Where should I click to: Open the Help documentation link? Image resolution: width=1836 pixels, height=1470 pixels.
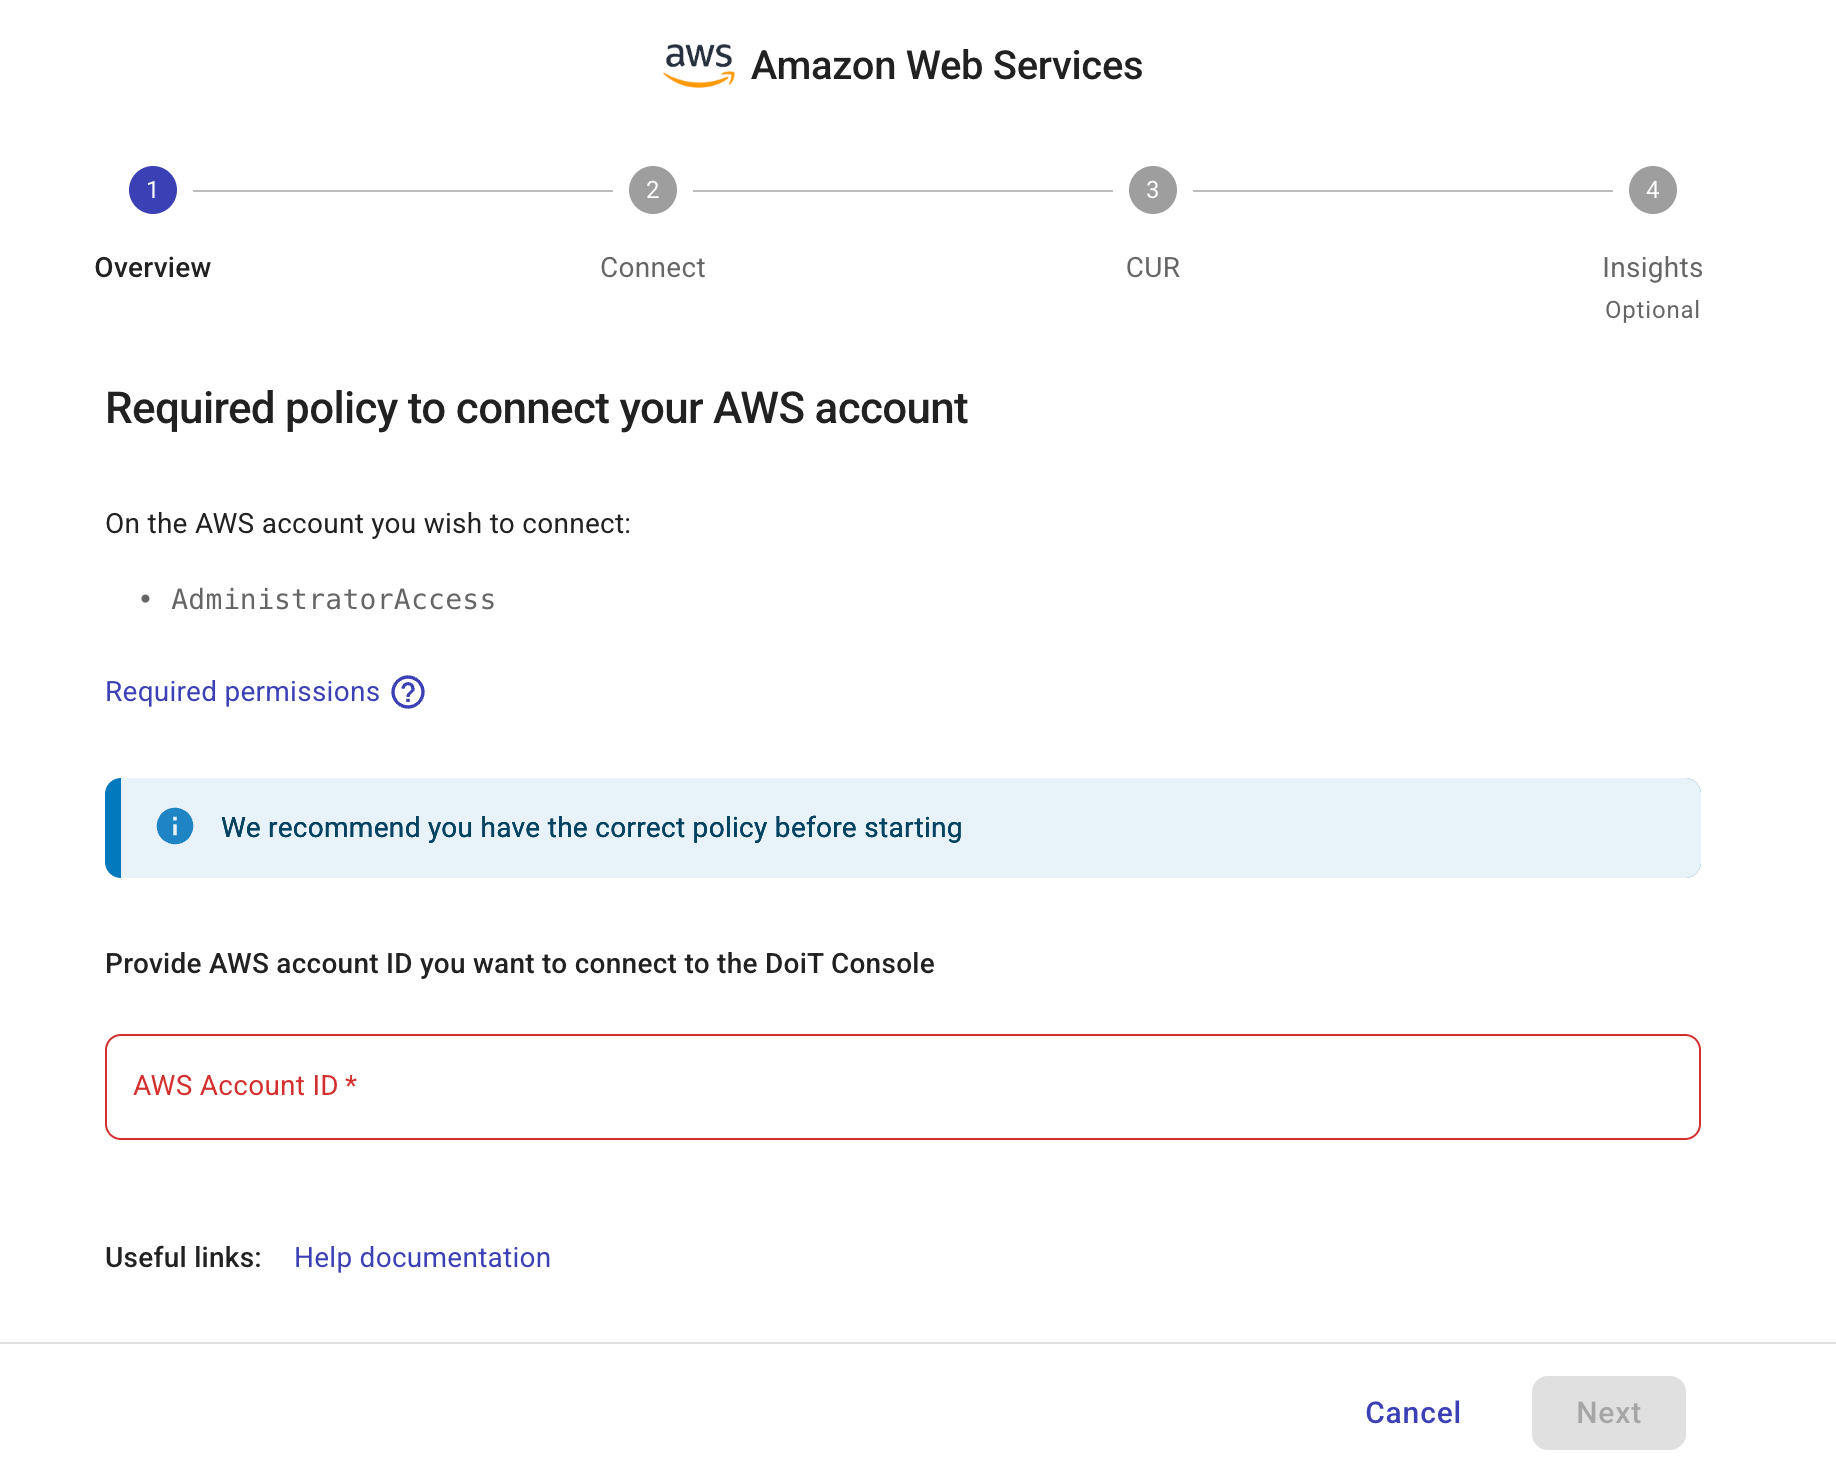(421, 1257)
